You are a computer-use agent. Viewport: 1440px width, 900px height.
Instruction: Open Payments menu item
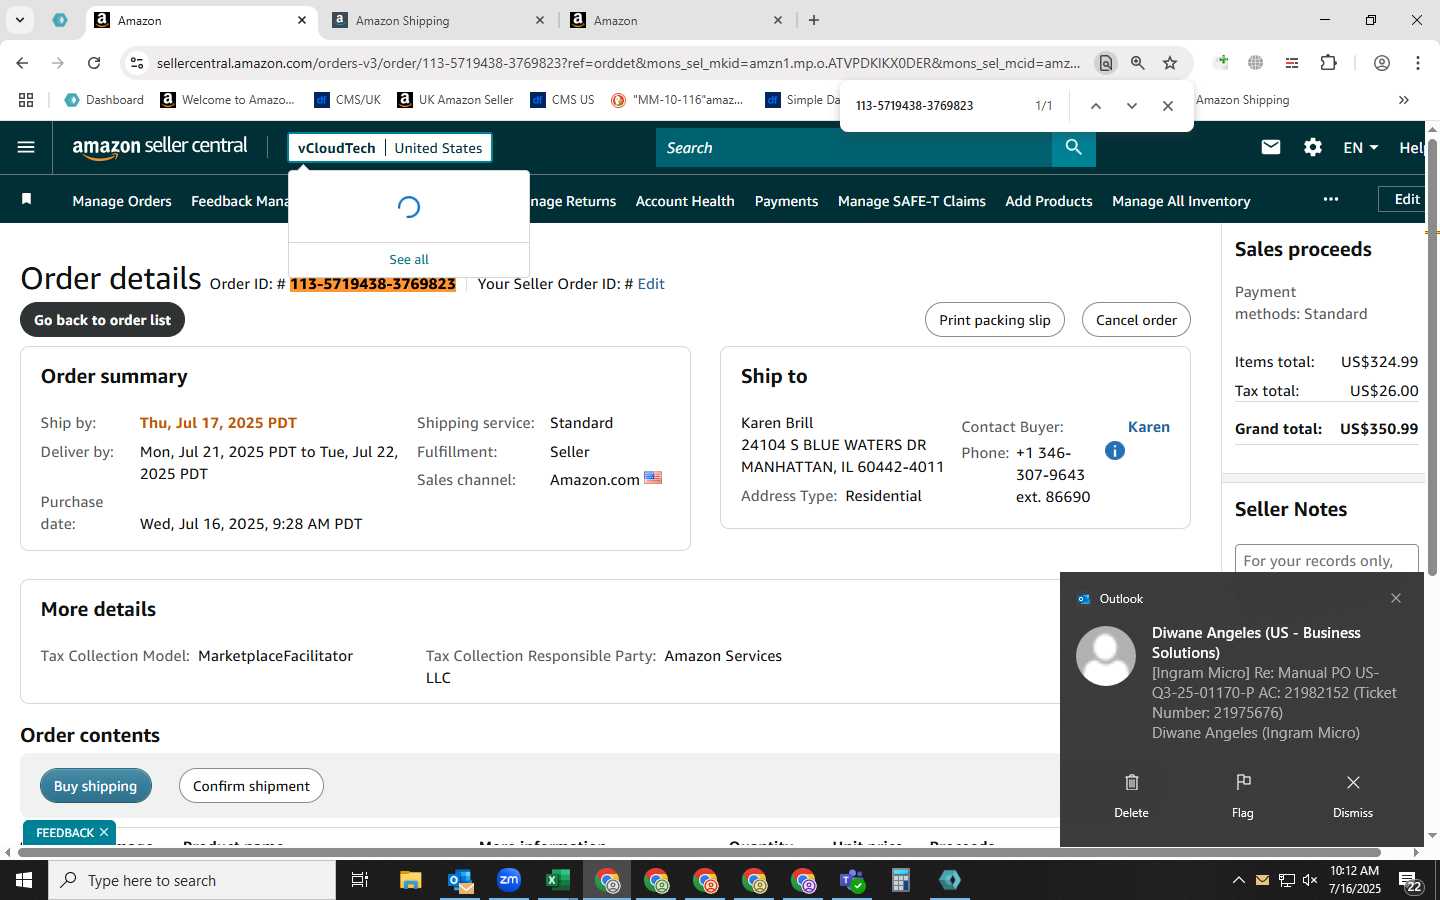(786, 201)
